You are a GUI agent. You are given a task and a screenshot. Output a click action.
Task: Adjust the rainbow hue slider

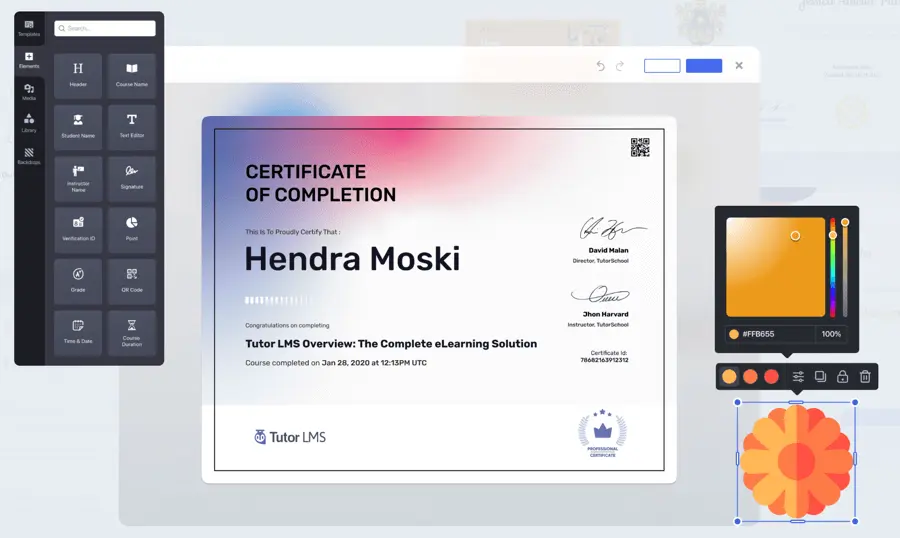tap(832, 267)
